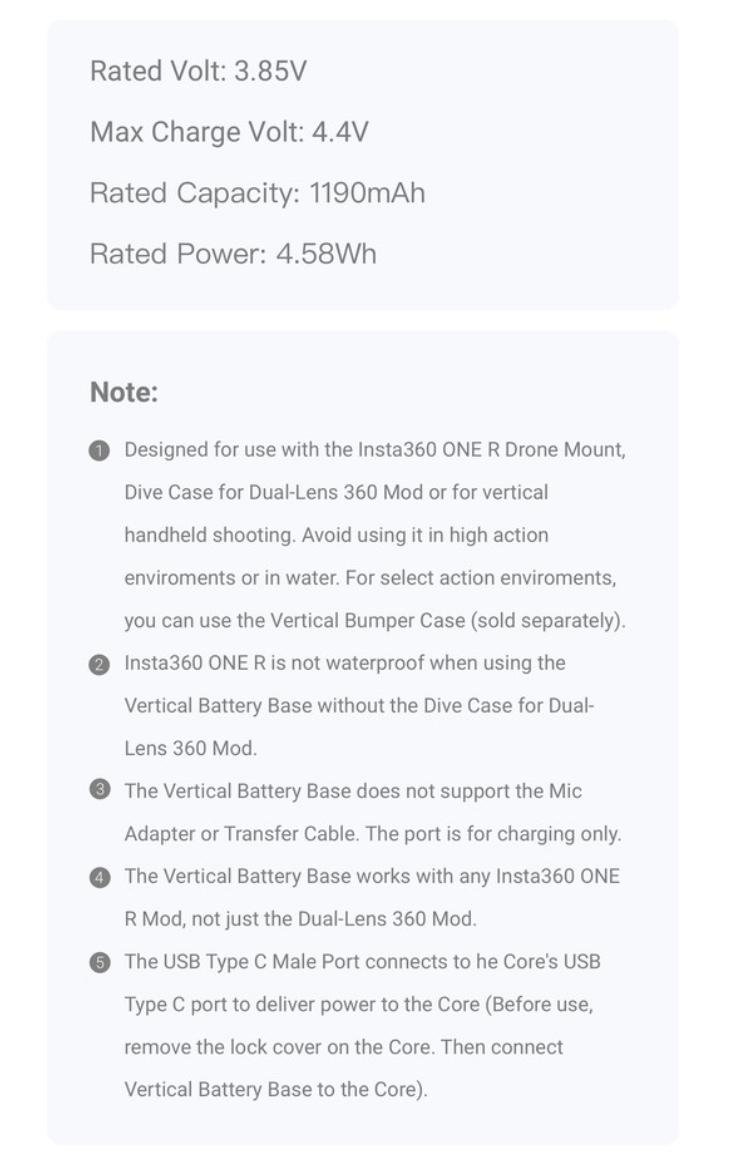Click the 'is not waterproof when using' line
This screenshot has width=729, height=1175.
pyautogui.click(x=345, y=663)
